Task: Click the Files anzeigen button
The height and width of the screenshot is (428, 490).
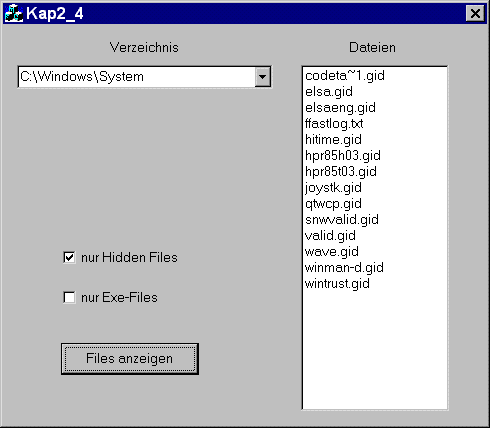Action: pos(130,359)
